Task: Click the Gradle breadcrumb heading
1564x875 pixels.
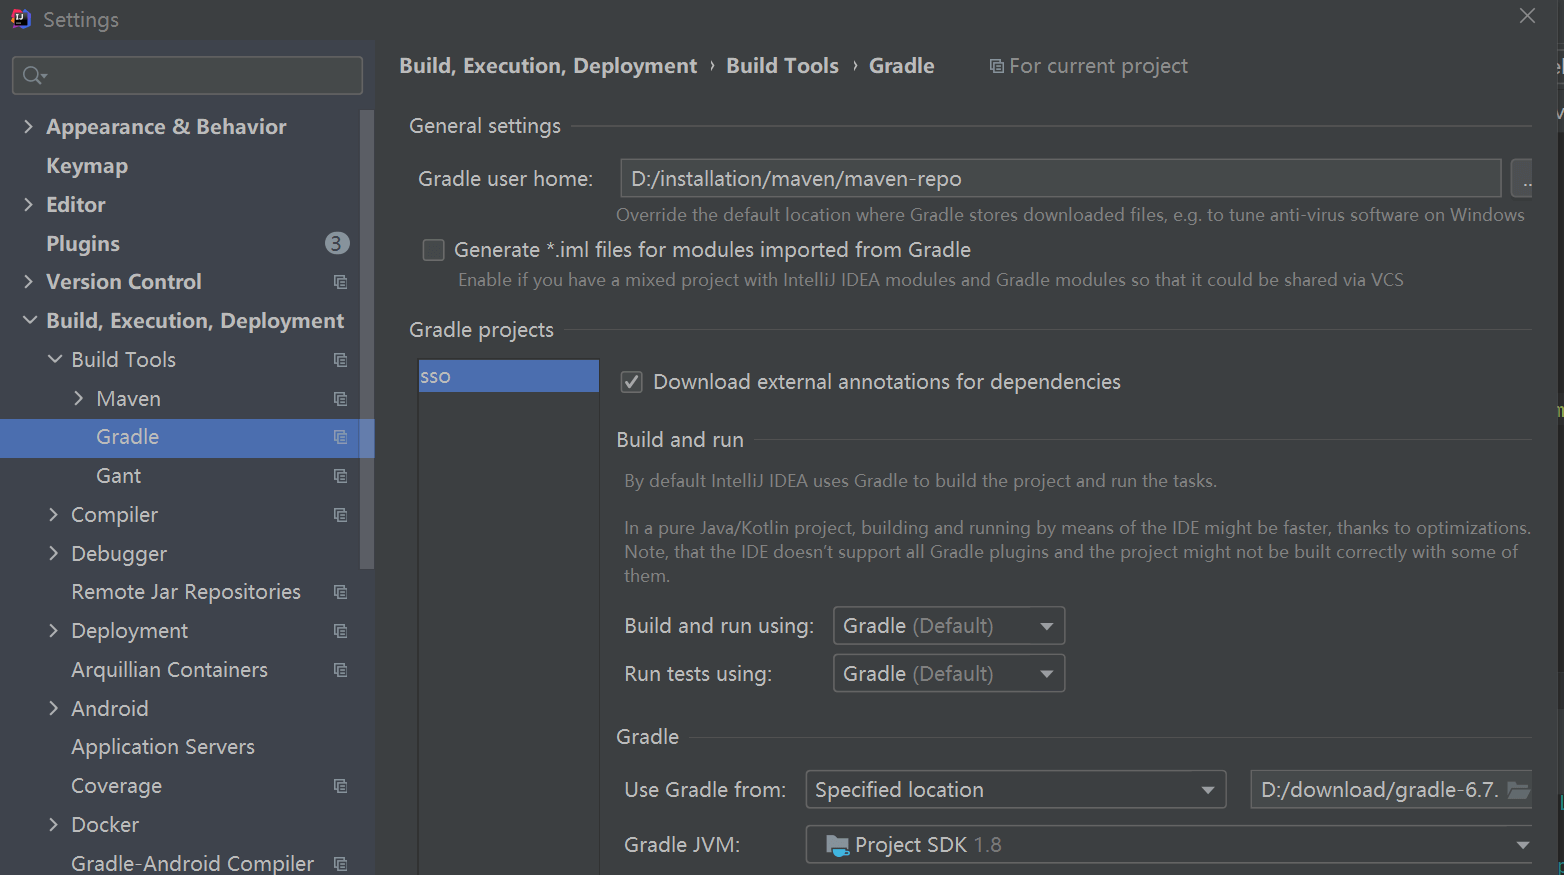Action: [901, 66]
